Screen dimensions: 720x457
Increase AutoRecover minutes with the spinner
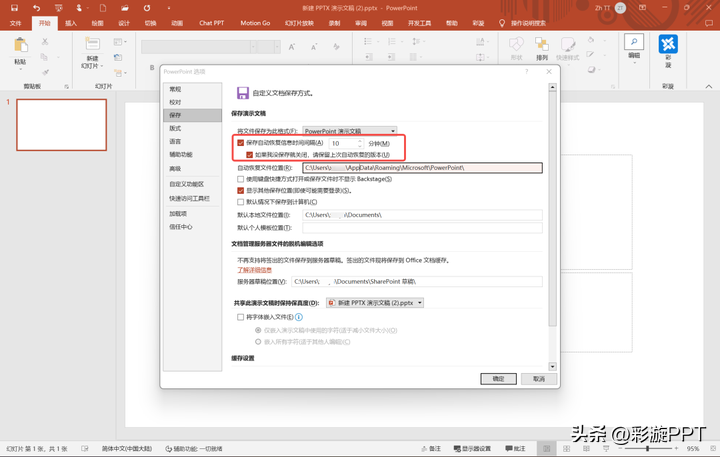(x=361, y=141)
